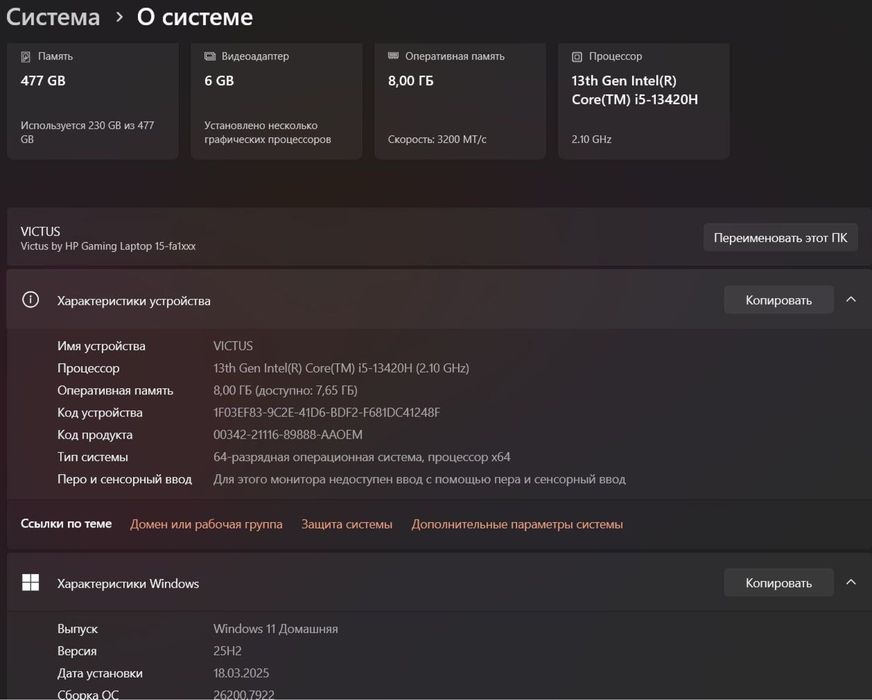Screen dimensions: 872x700
Task: Copy device specs with Копировать button
Action: (779, 300)
